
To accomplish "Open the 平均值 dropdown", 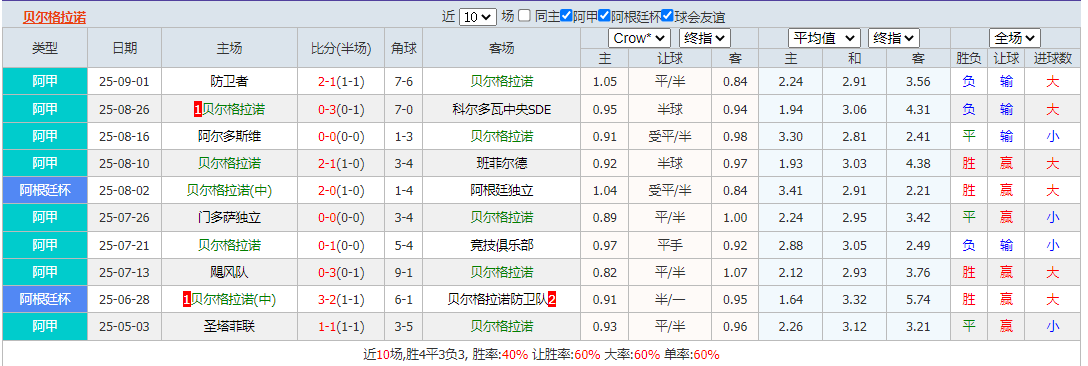I will (824, 38).
